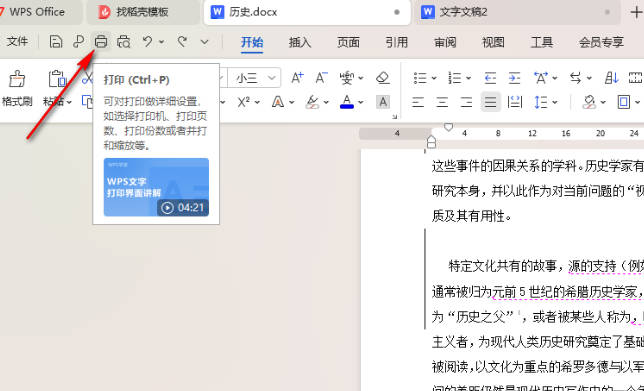644x391 pixels.
Task: Click the first-line indent marker on ruler
Action: [448, 127]
